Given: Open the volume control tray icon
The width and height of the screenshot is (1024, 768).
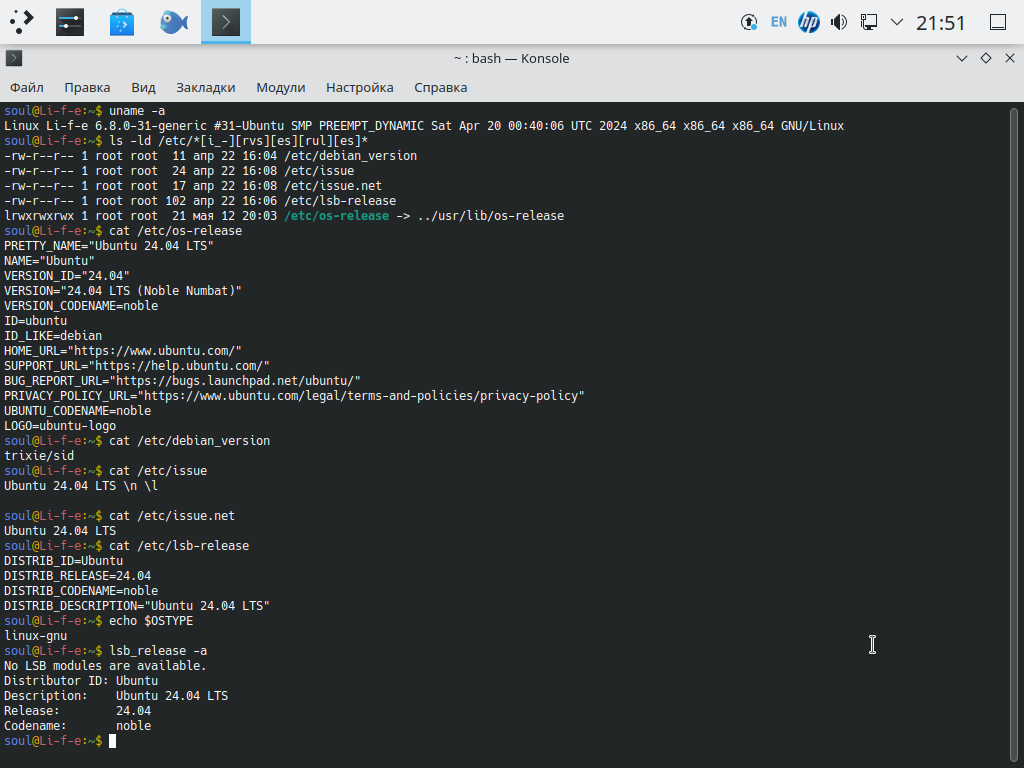Looking at the screenshot, I should click(x=839, y=22).
